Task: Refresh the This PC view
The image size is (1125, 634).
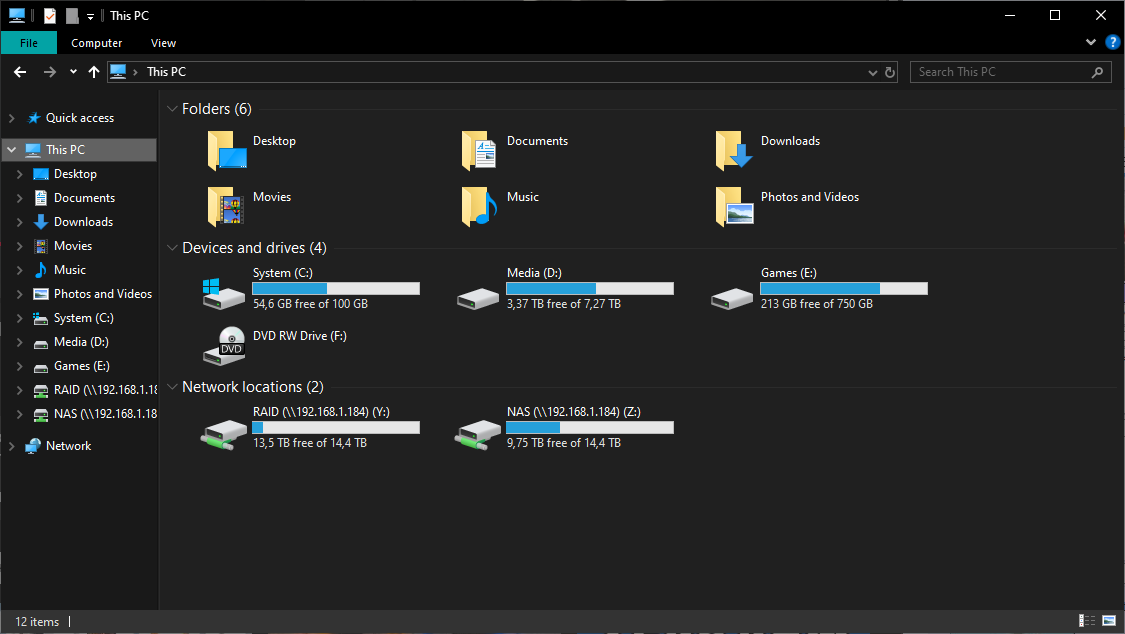Action: coord(890,72)
